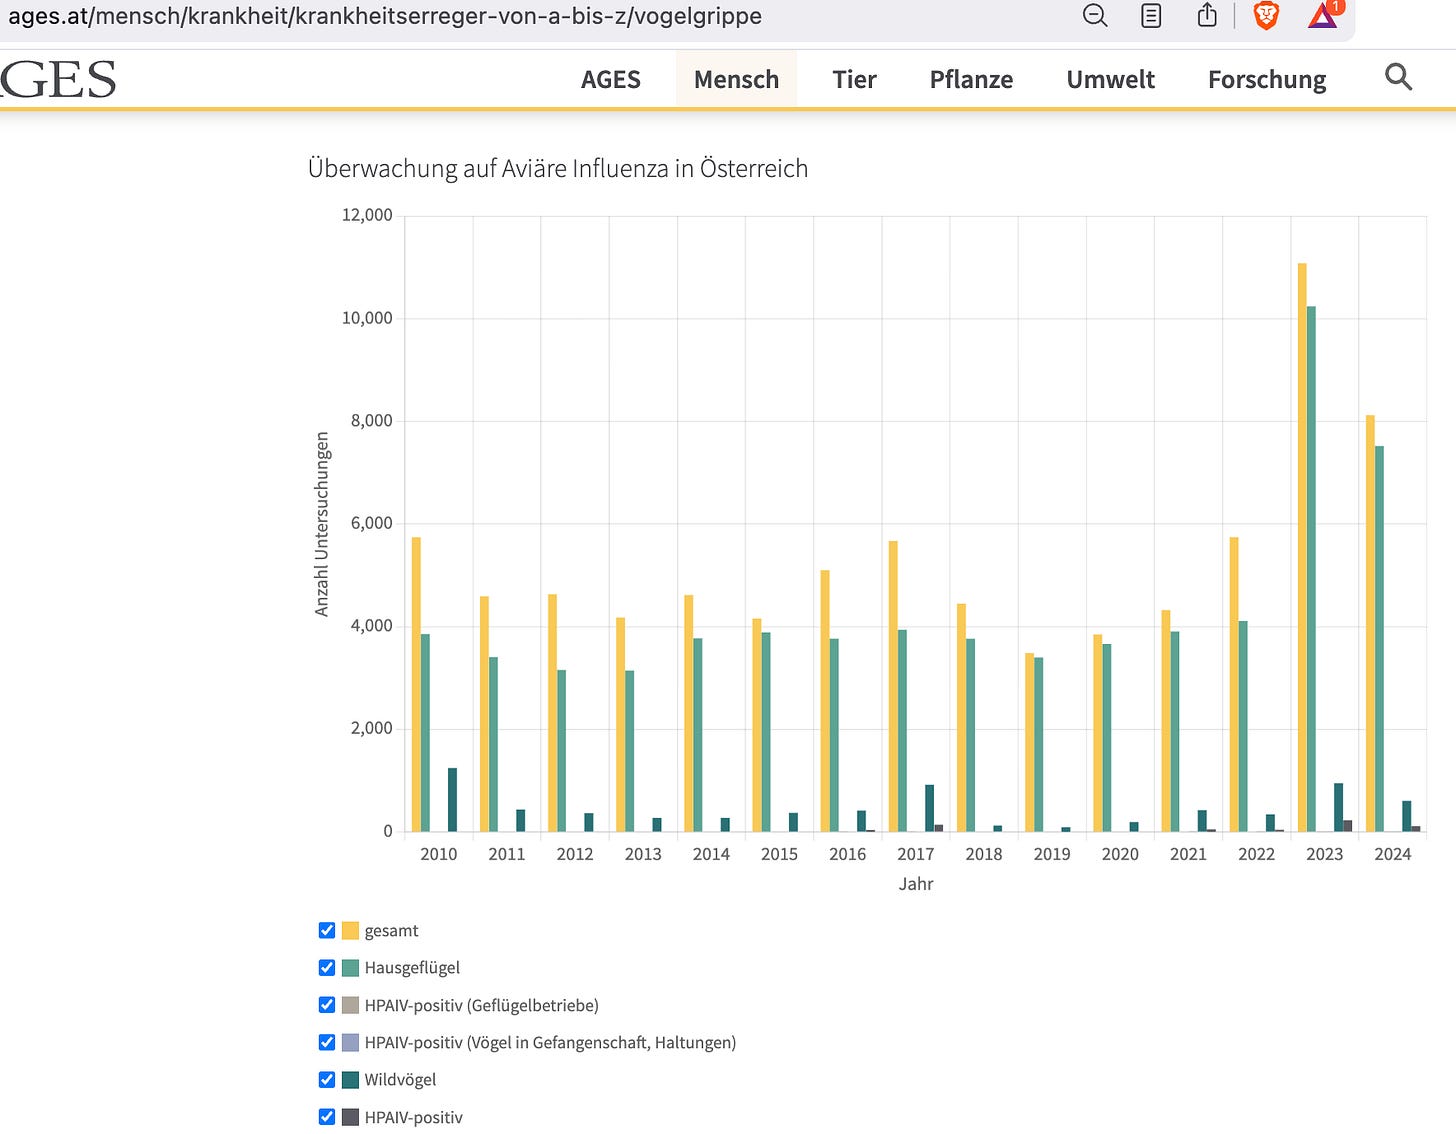Screen dimensions: 1456x1134
Task: Click the 2010 gesamt yellow bar
Action: (416, 684)
